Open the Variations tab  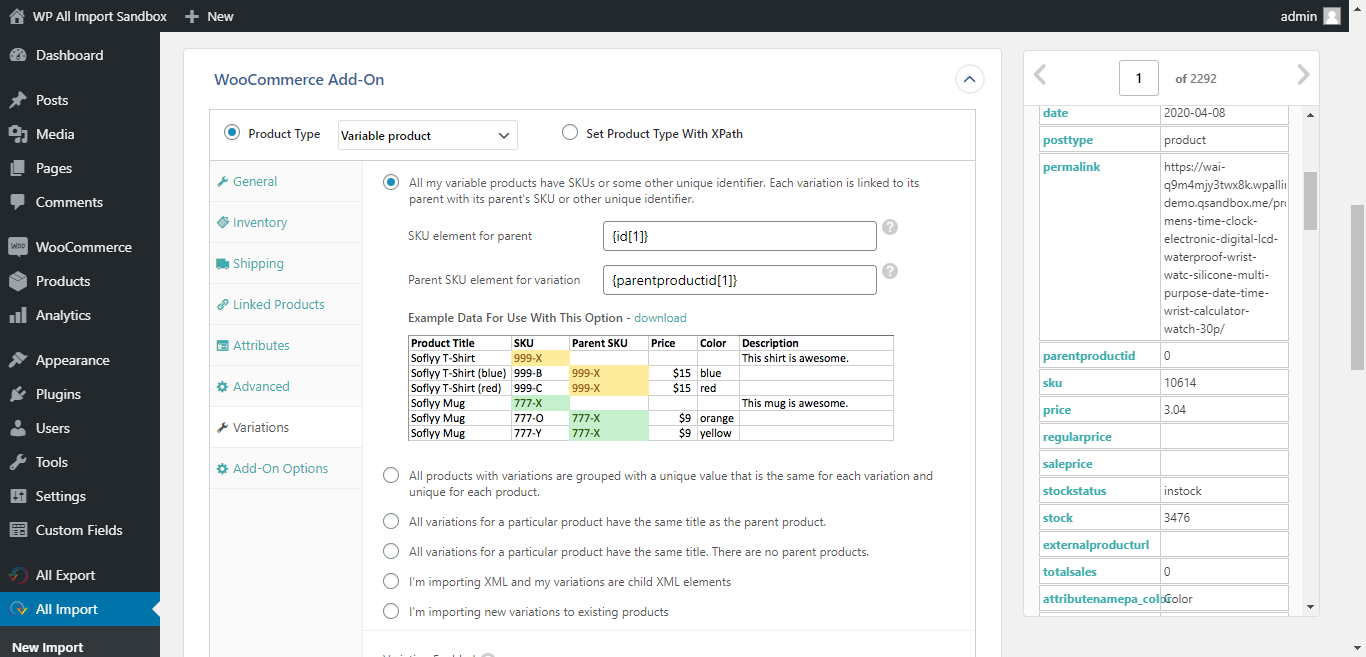pyautogui.click(x=286, y=428)
